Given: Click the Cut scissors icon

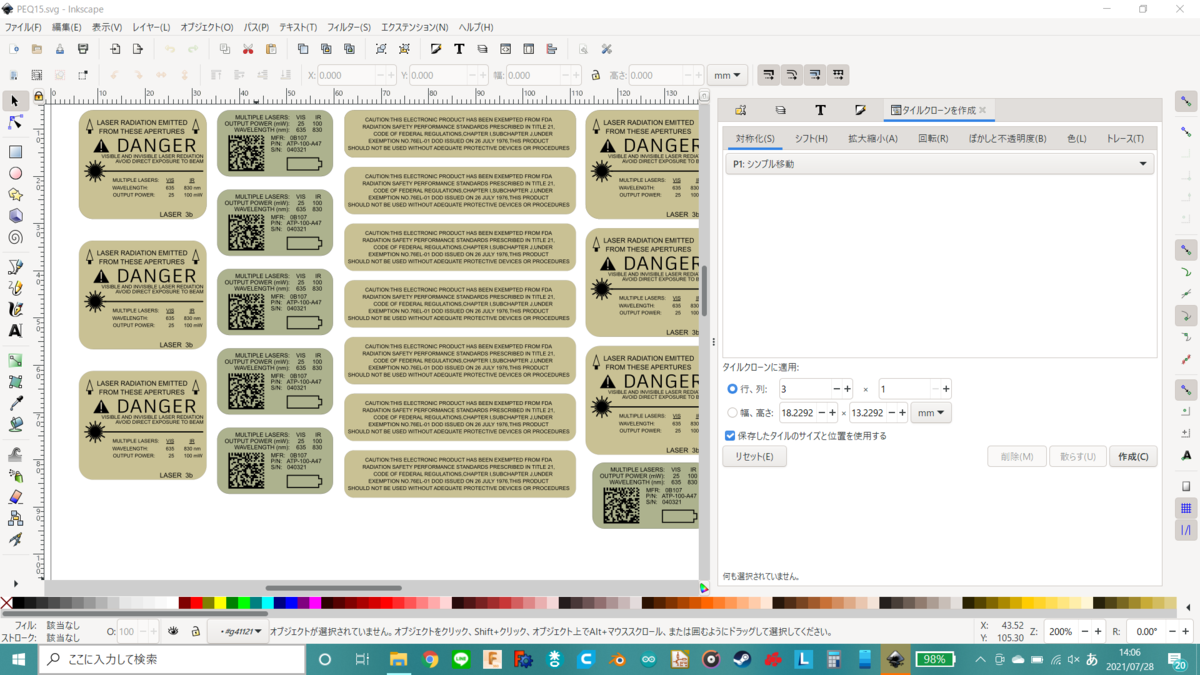Looking at the screenshot, I should (247, 49).
